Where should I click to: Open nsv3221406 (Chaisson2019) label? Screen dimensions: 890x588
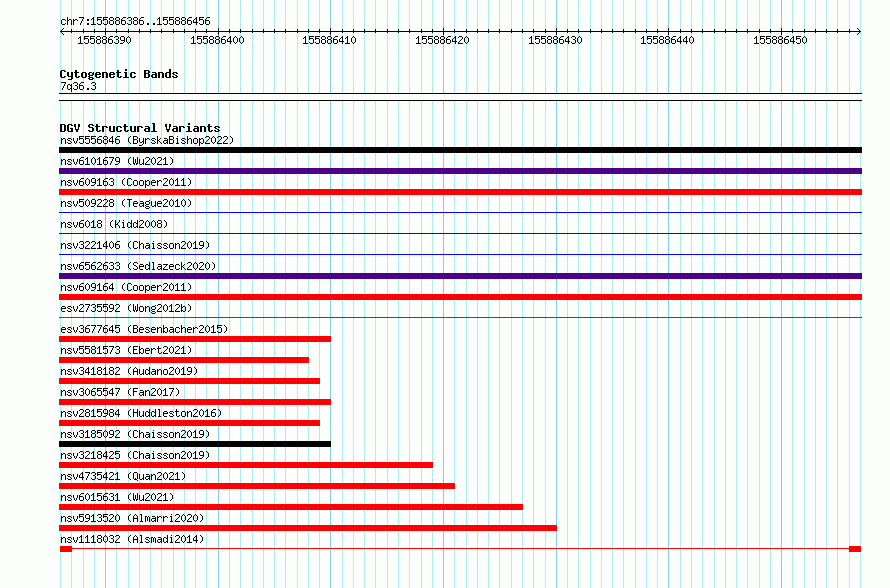[135, 245]
